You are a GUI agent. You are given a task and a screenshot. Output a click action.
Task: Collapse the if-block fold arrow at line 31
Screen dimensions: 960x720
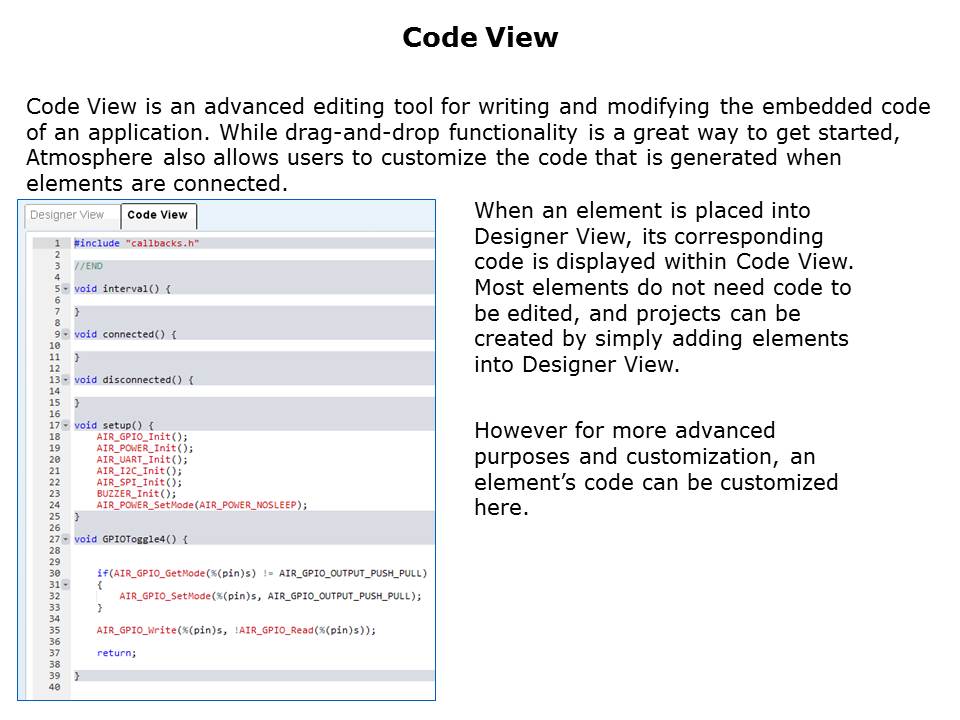pyautogui.click(x=66, y=585)
